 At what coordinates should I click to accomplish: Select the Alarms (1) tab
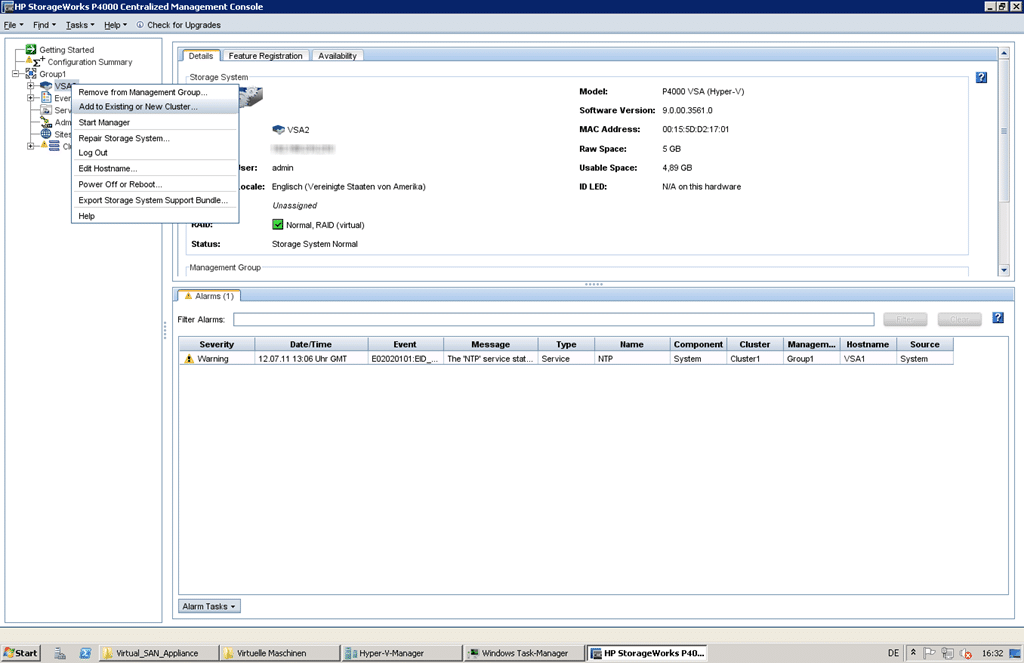(209, 296)
